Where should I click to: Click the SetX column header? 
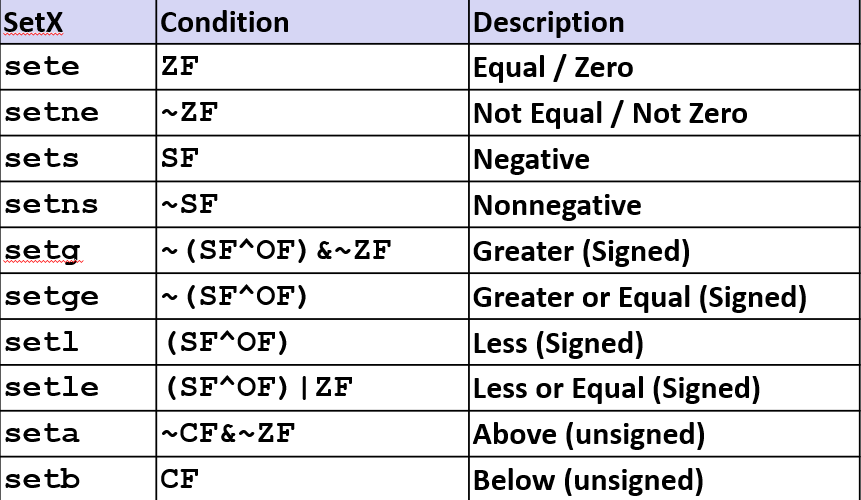click(34, 22)
